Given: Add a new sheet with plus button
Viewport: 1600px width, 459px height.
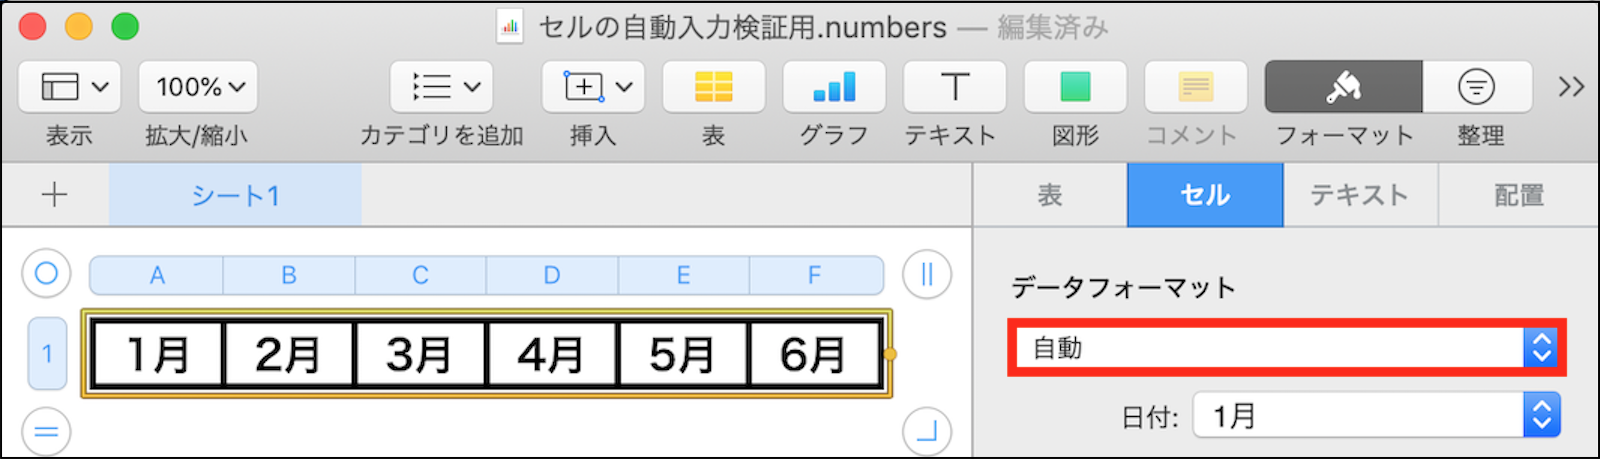Looking at the screenshot, I should coord(55,195).
